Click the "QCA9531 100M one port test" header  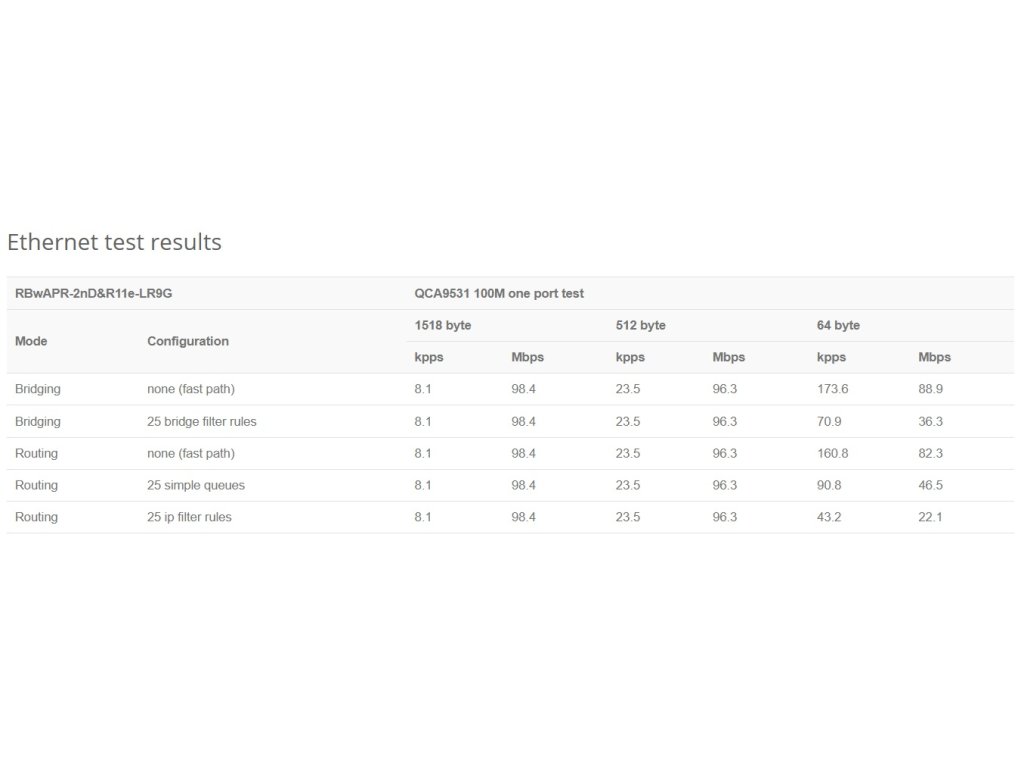499,293
